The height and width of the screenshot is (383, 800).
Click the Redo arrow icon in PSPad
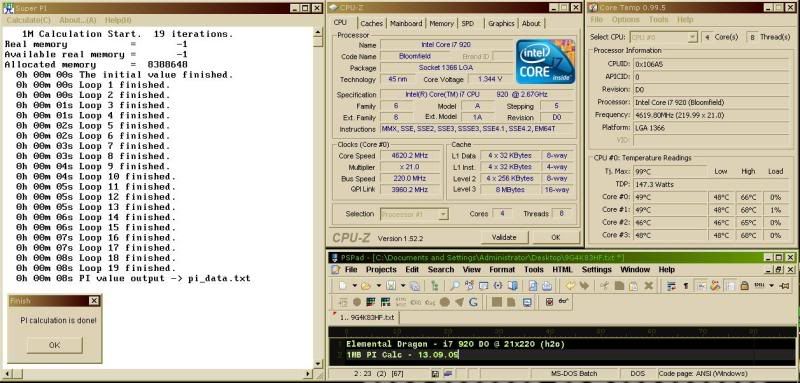(x=584, y=286)
